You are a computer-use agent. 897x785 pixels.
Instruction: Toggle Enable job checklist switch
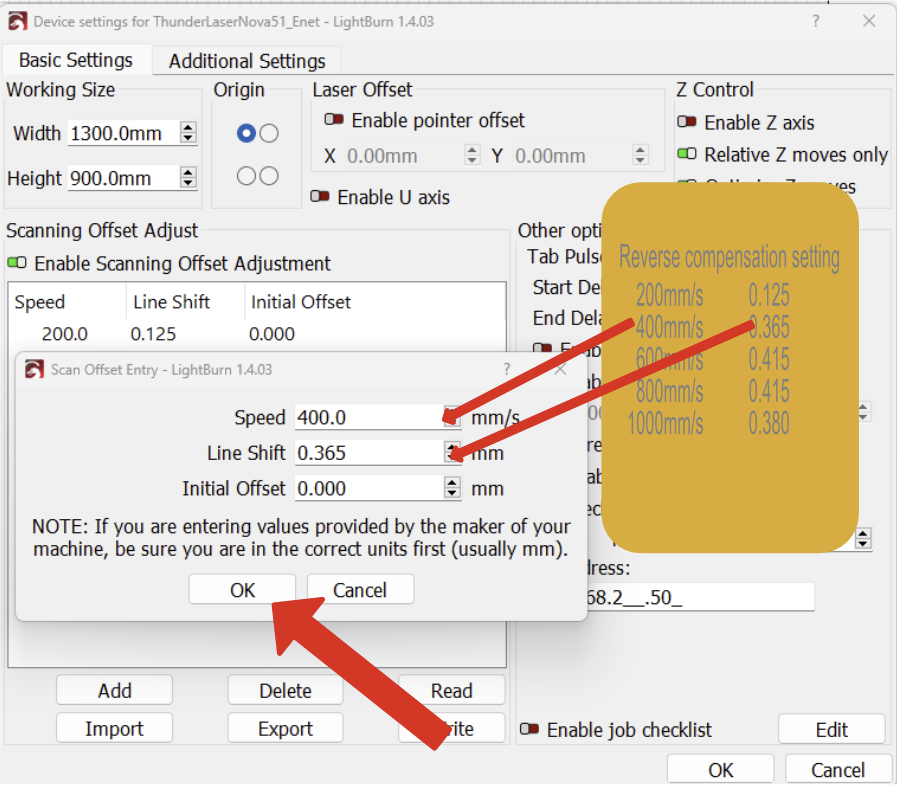[x=529, y=729]
